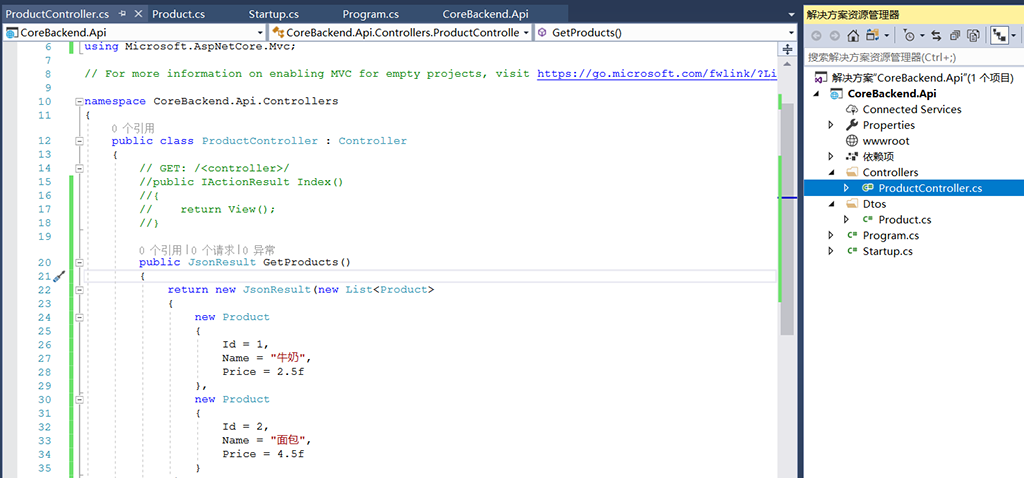Expand the Properties node in Solution Explorer
This screenshot has width=1024, height=478.
click(831, 125)
